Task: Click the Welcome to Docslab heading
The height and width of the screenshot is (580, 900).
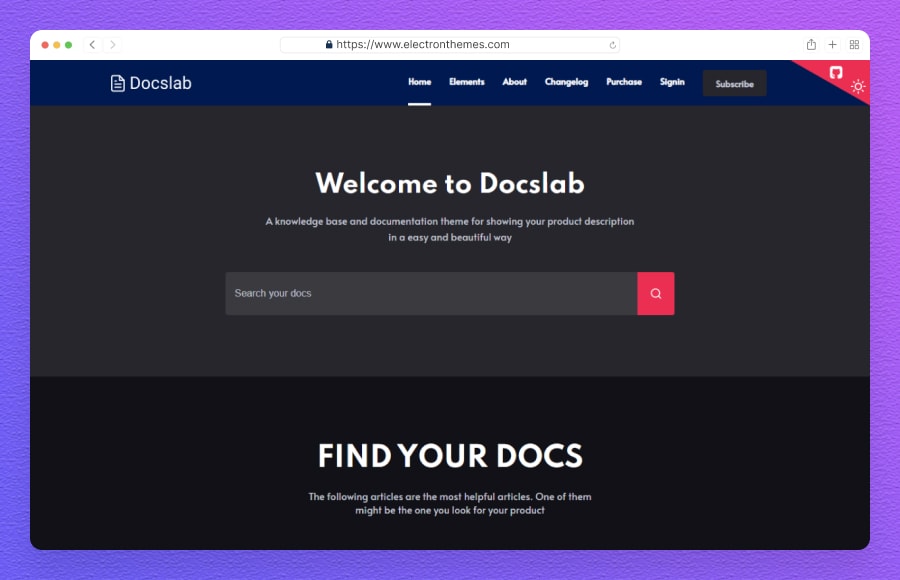Action: tap(450, 184)
